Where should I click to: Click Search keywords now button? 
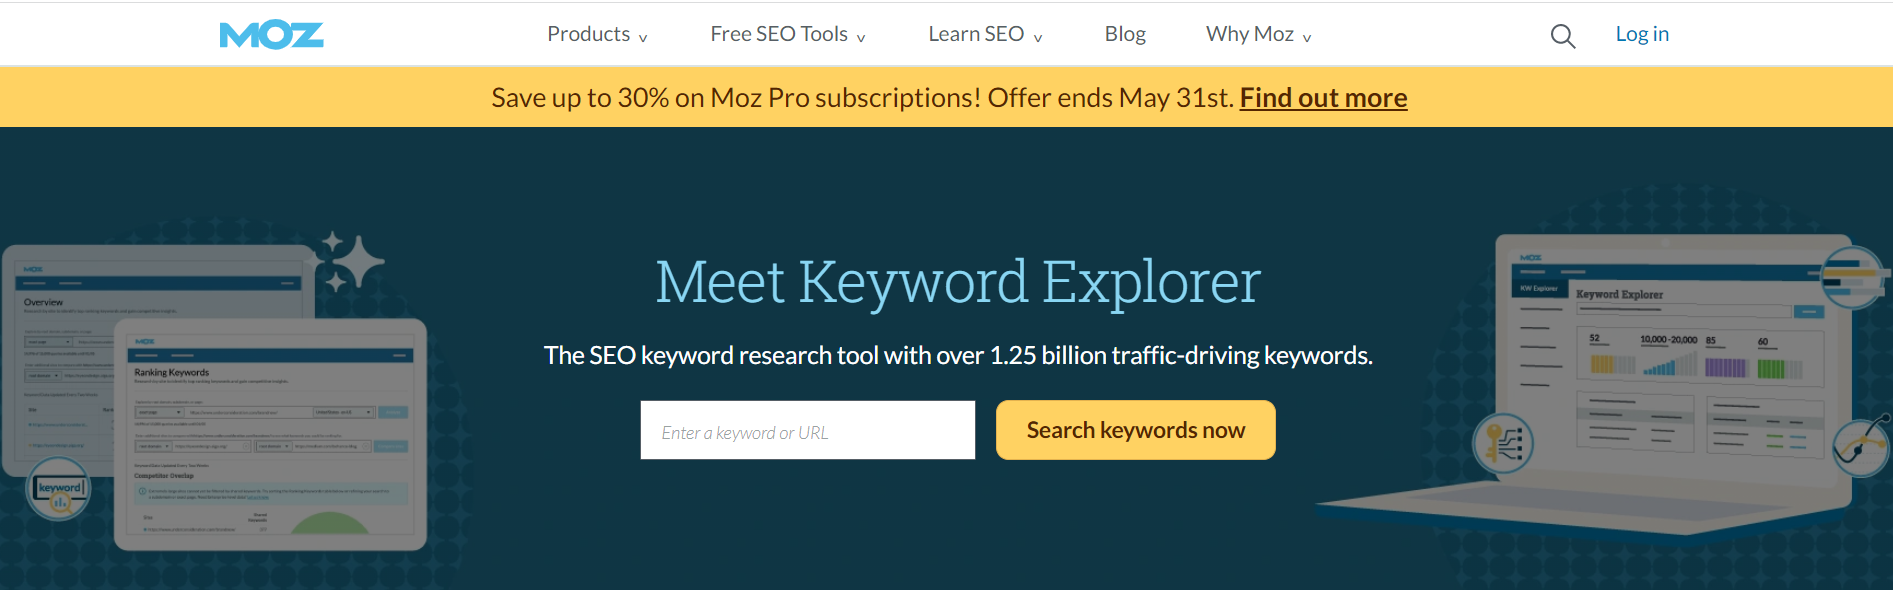[1136, 430]
